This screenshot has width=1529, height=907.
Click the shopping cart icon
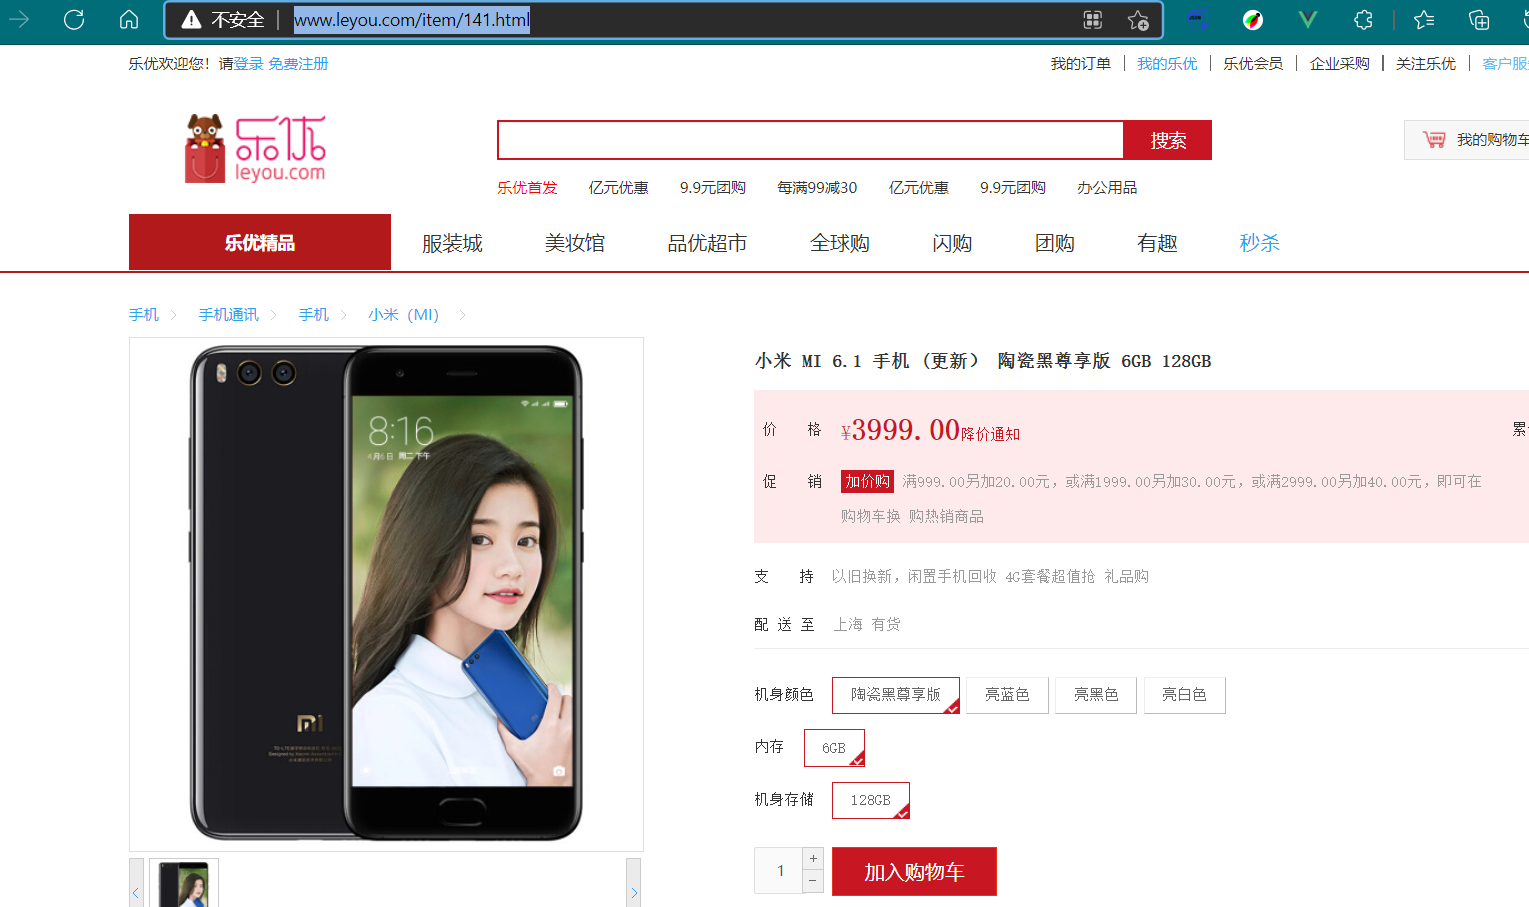click(x=1434, y=140)
